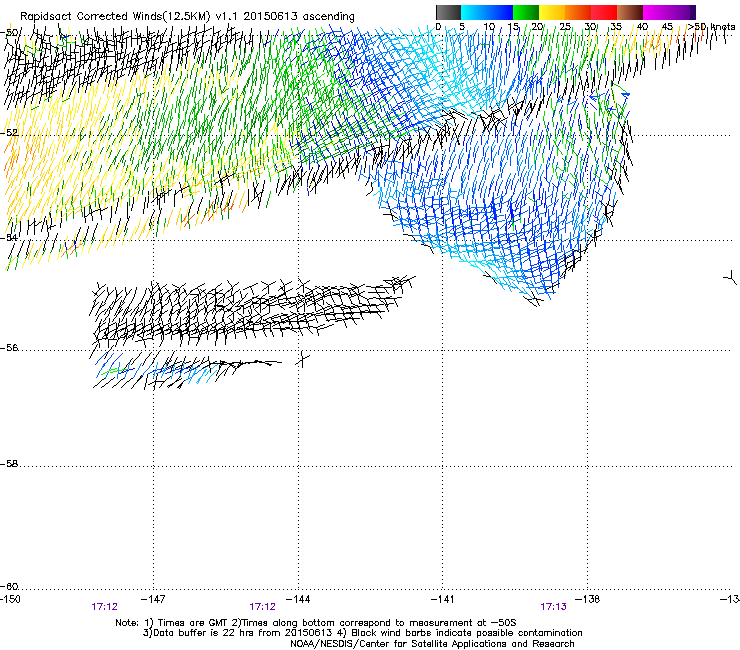Click the -56 latitude axis label

coord(9,348)
